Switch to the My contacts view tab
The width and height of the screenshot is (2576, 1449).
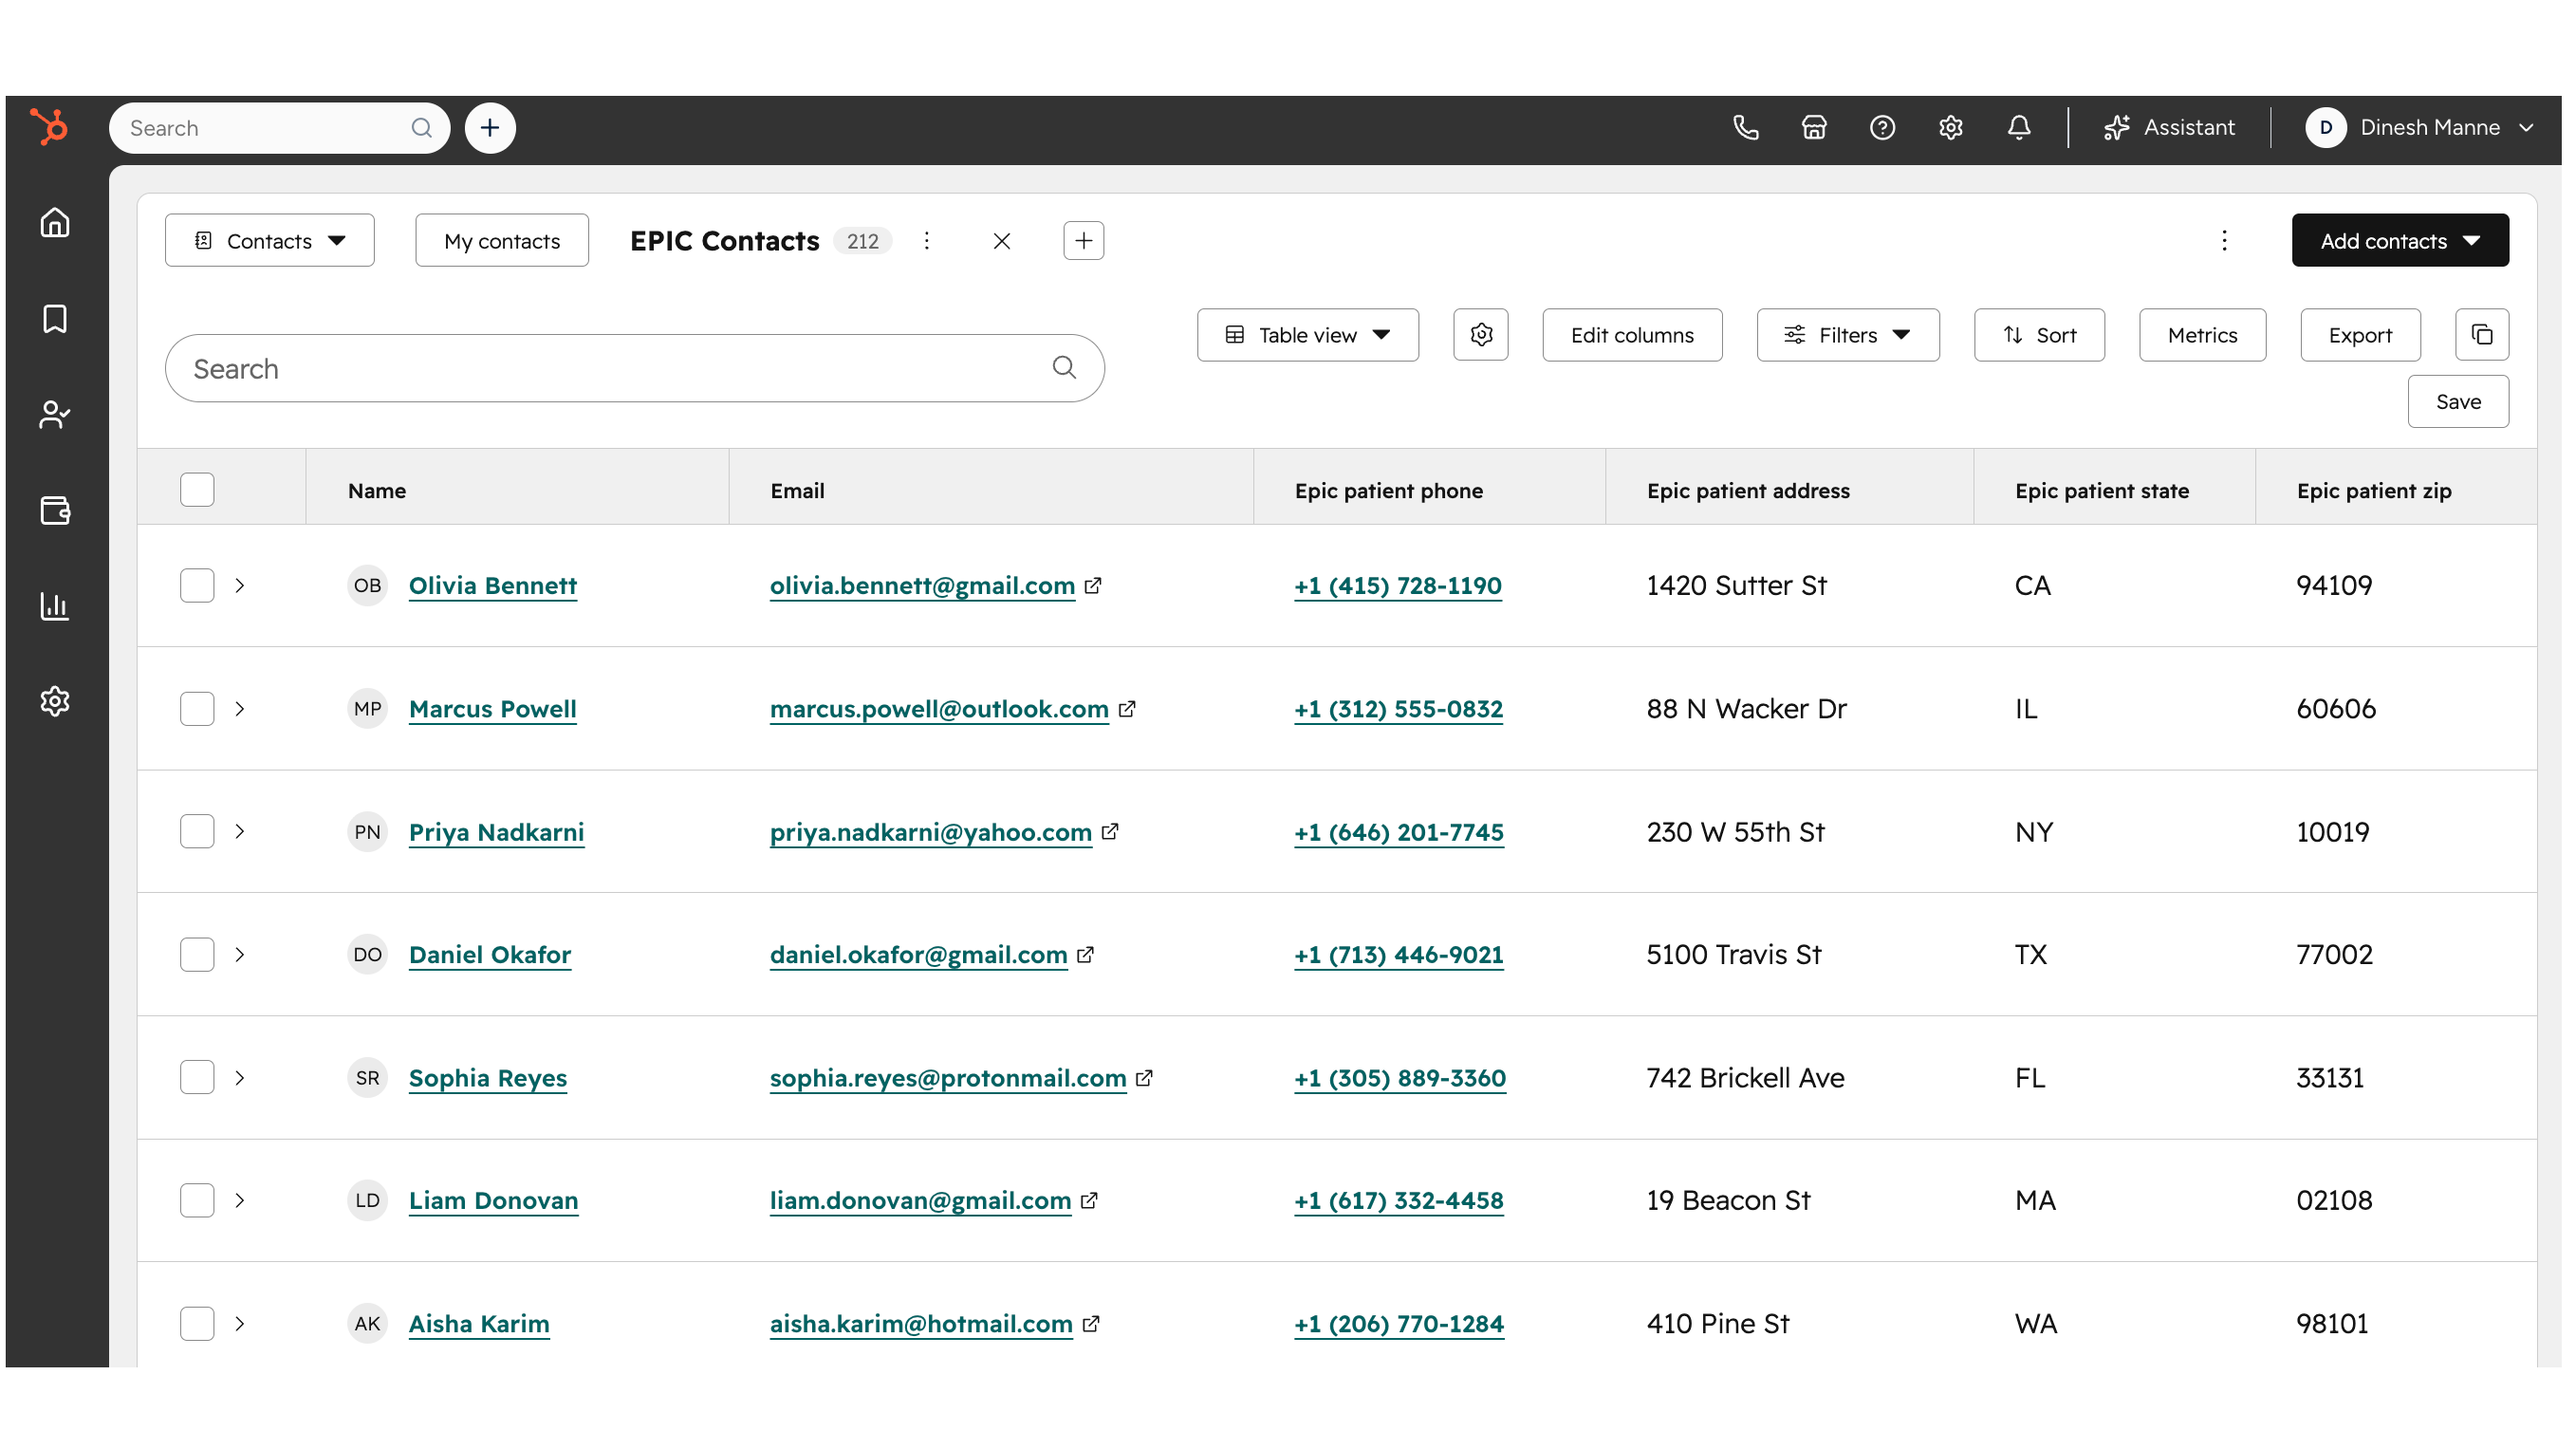pyautogui.click(x=502, y=241)
